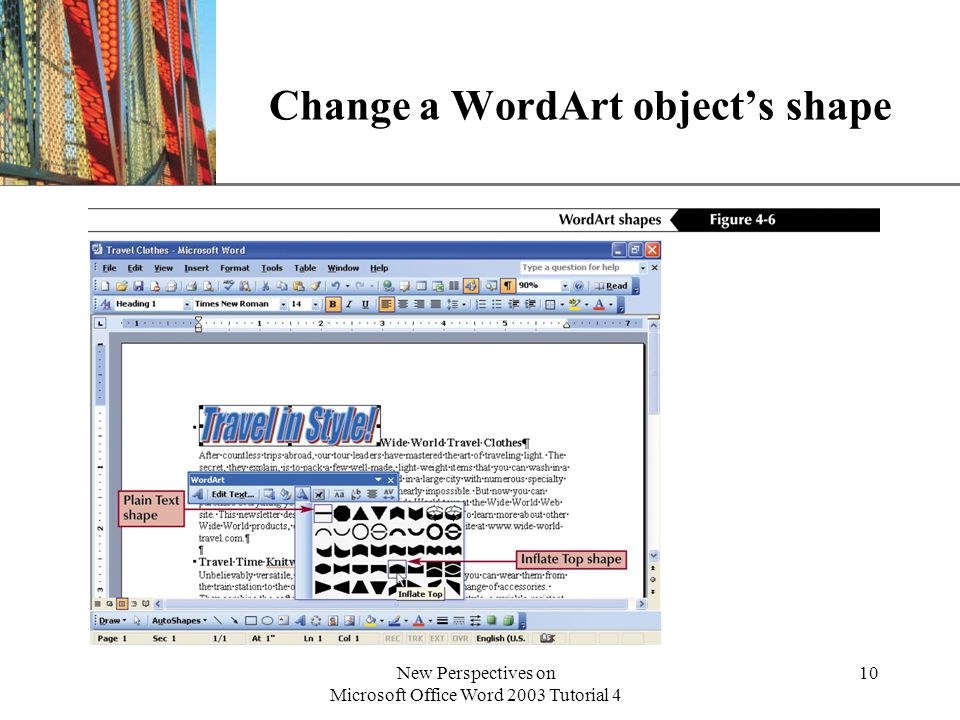
Task: Click the Line tool on Drawing toolbar
Action: click(x=218, y=621)
